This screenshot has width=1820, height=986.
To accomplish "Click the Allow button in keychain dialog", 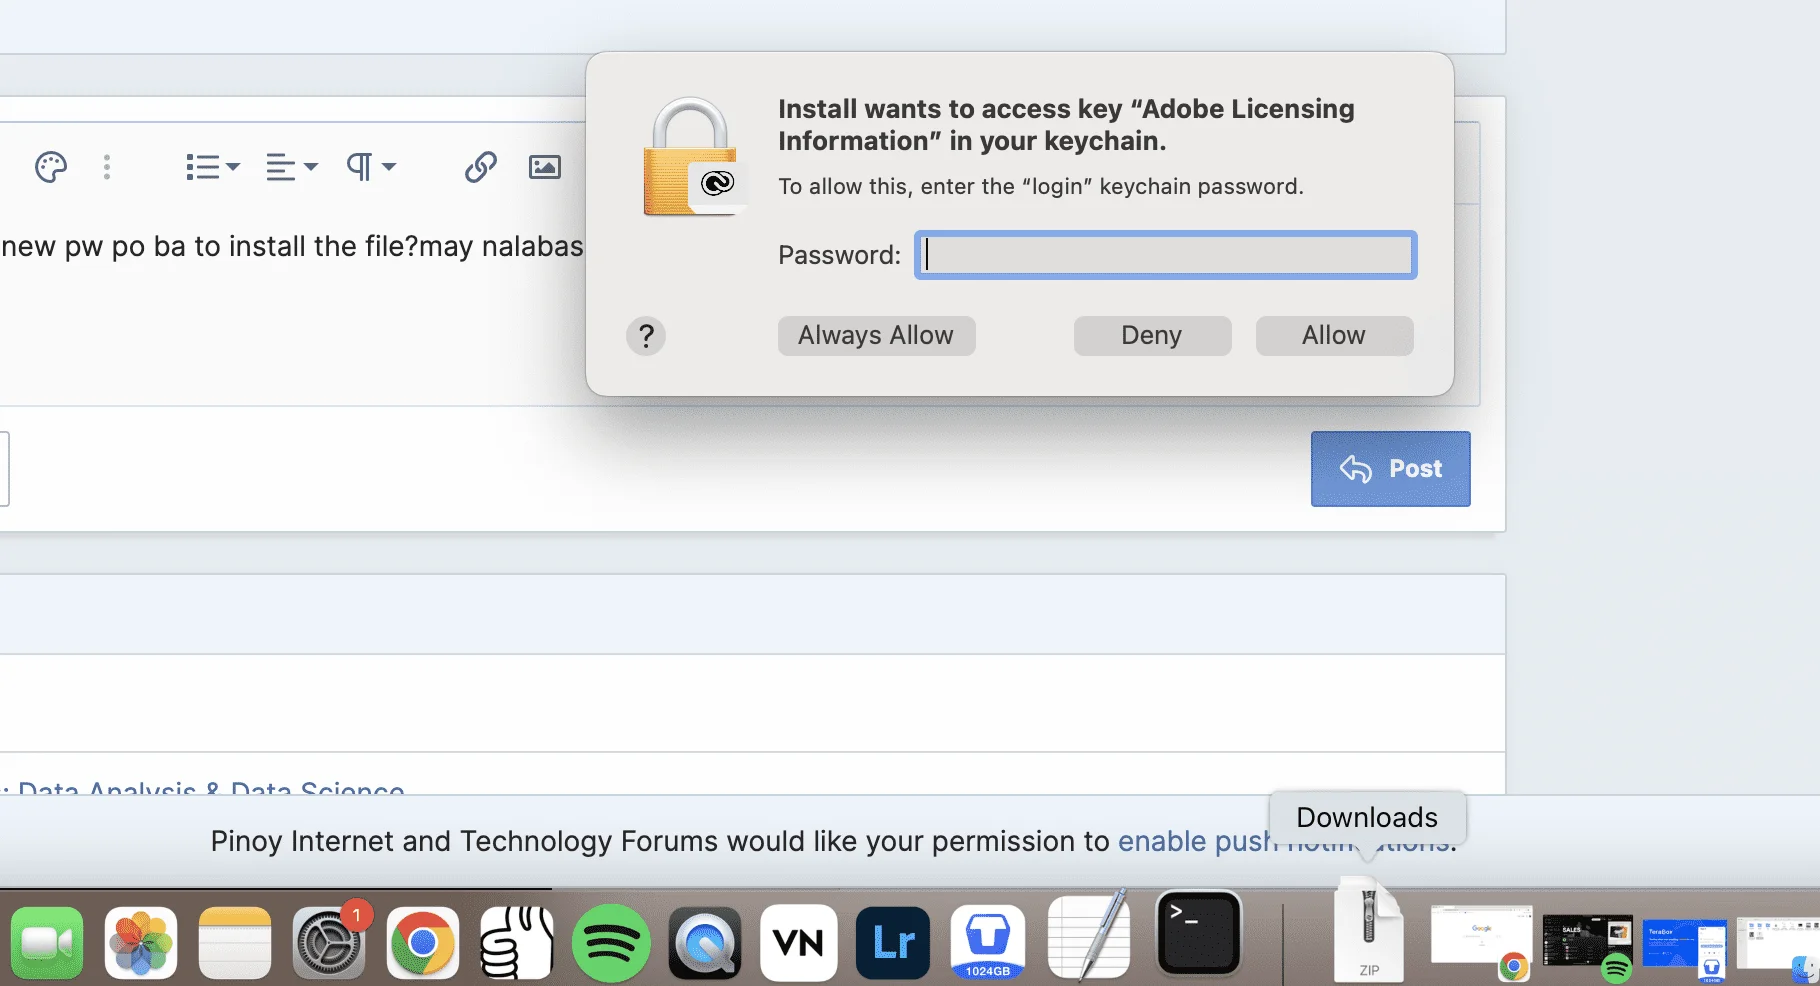I will point(1334,335).
